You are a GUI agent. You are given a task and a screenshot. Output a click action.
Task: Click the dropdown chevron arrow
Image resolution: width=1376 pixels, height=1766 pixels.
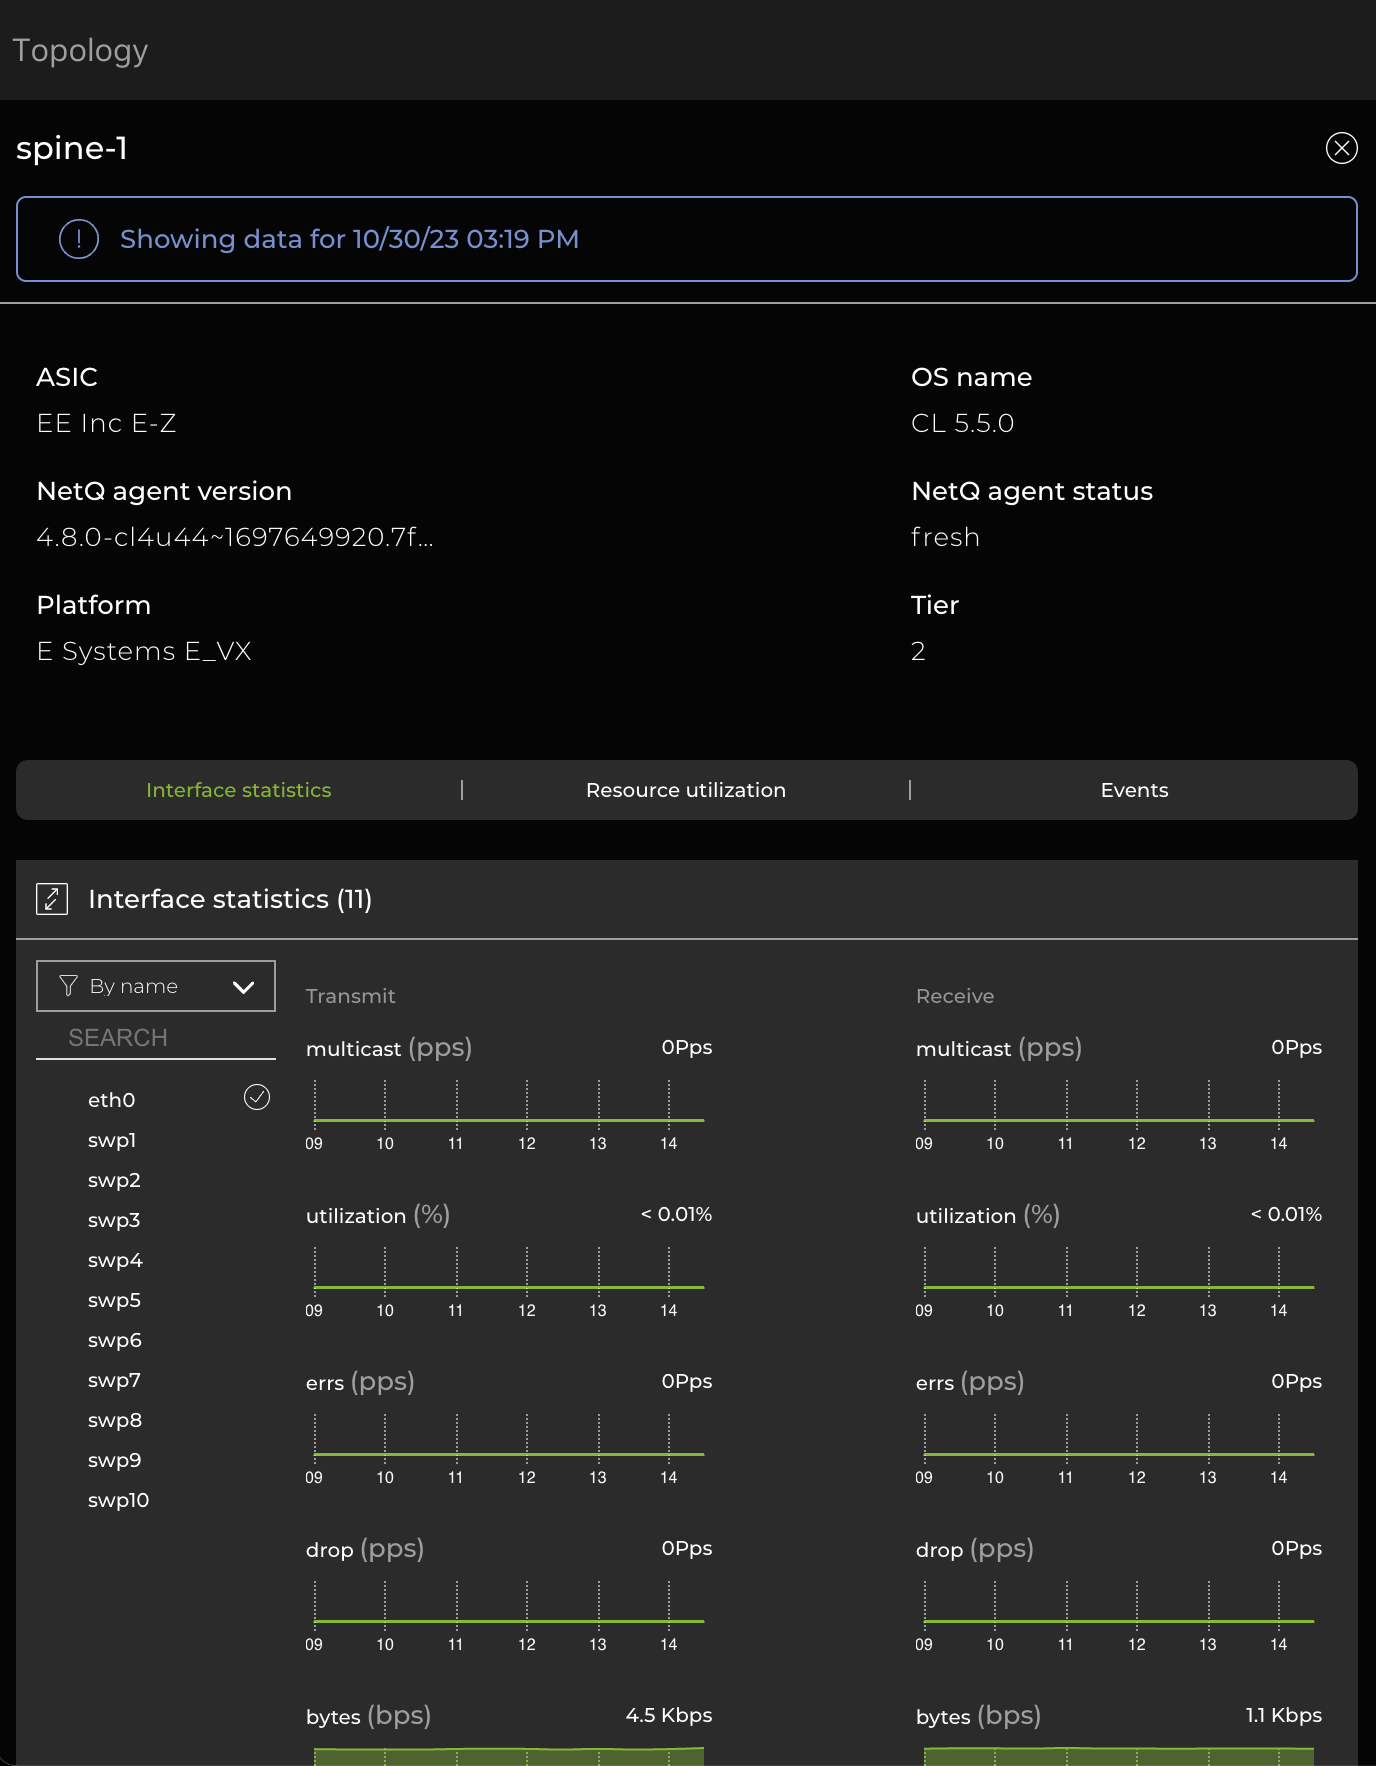243,987
